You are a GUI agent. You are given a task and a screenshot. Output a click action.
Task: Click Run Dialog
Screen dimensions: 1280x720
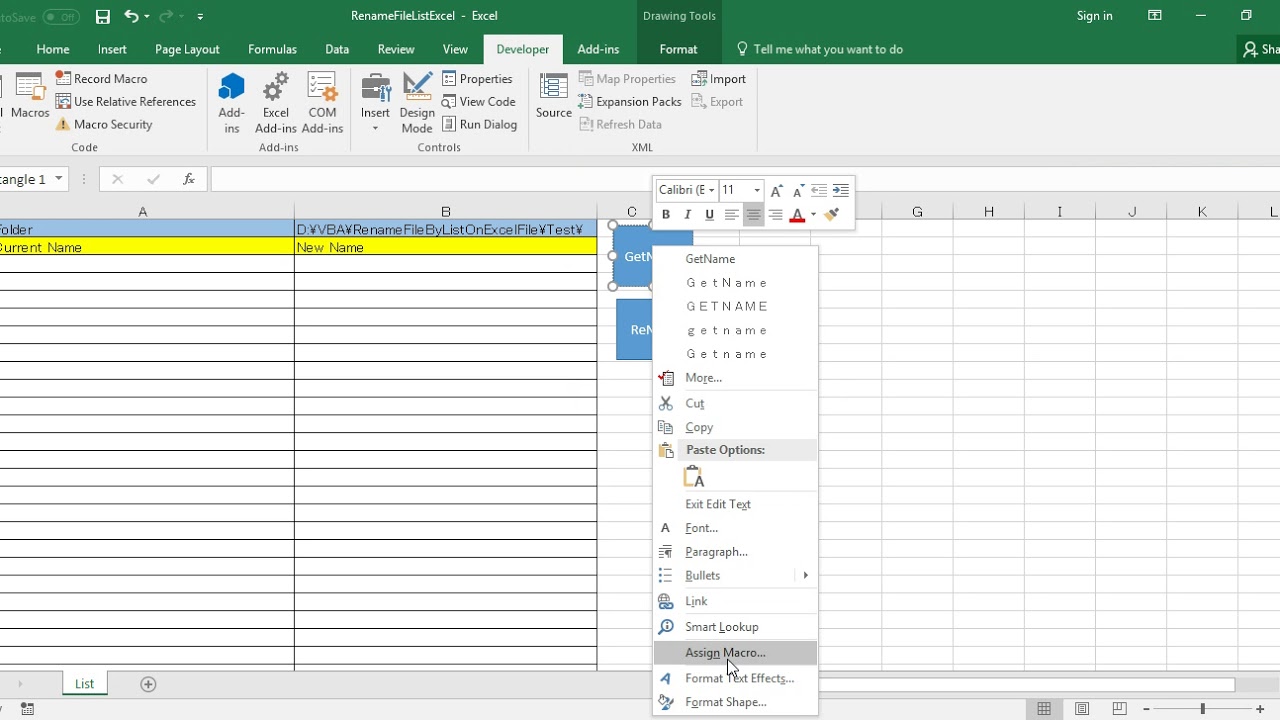[x=479, y=125]
